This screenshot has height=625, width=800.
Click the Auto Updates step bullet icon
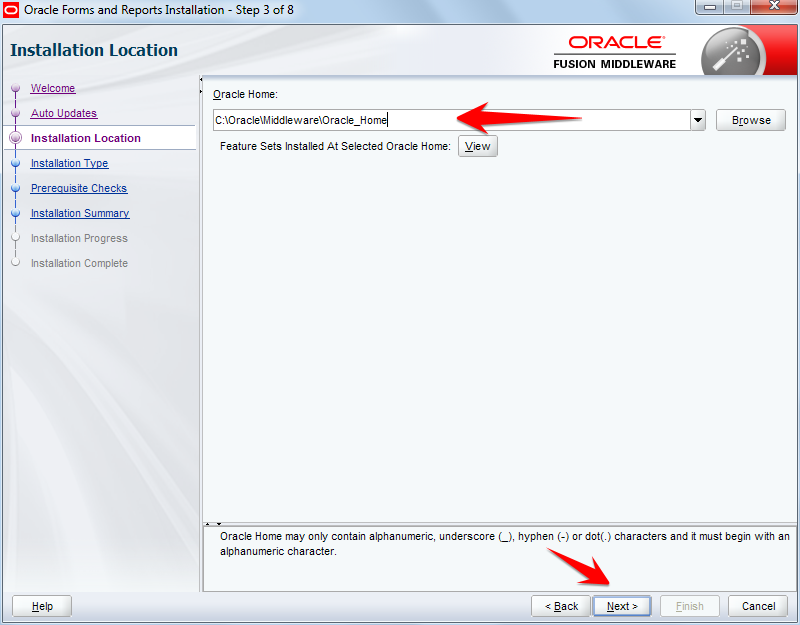pyautogui.click(x=16, y=113)
